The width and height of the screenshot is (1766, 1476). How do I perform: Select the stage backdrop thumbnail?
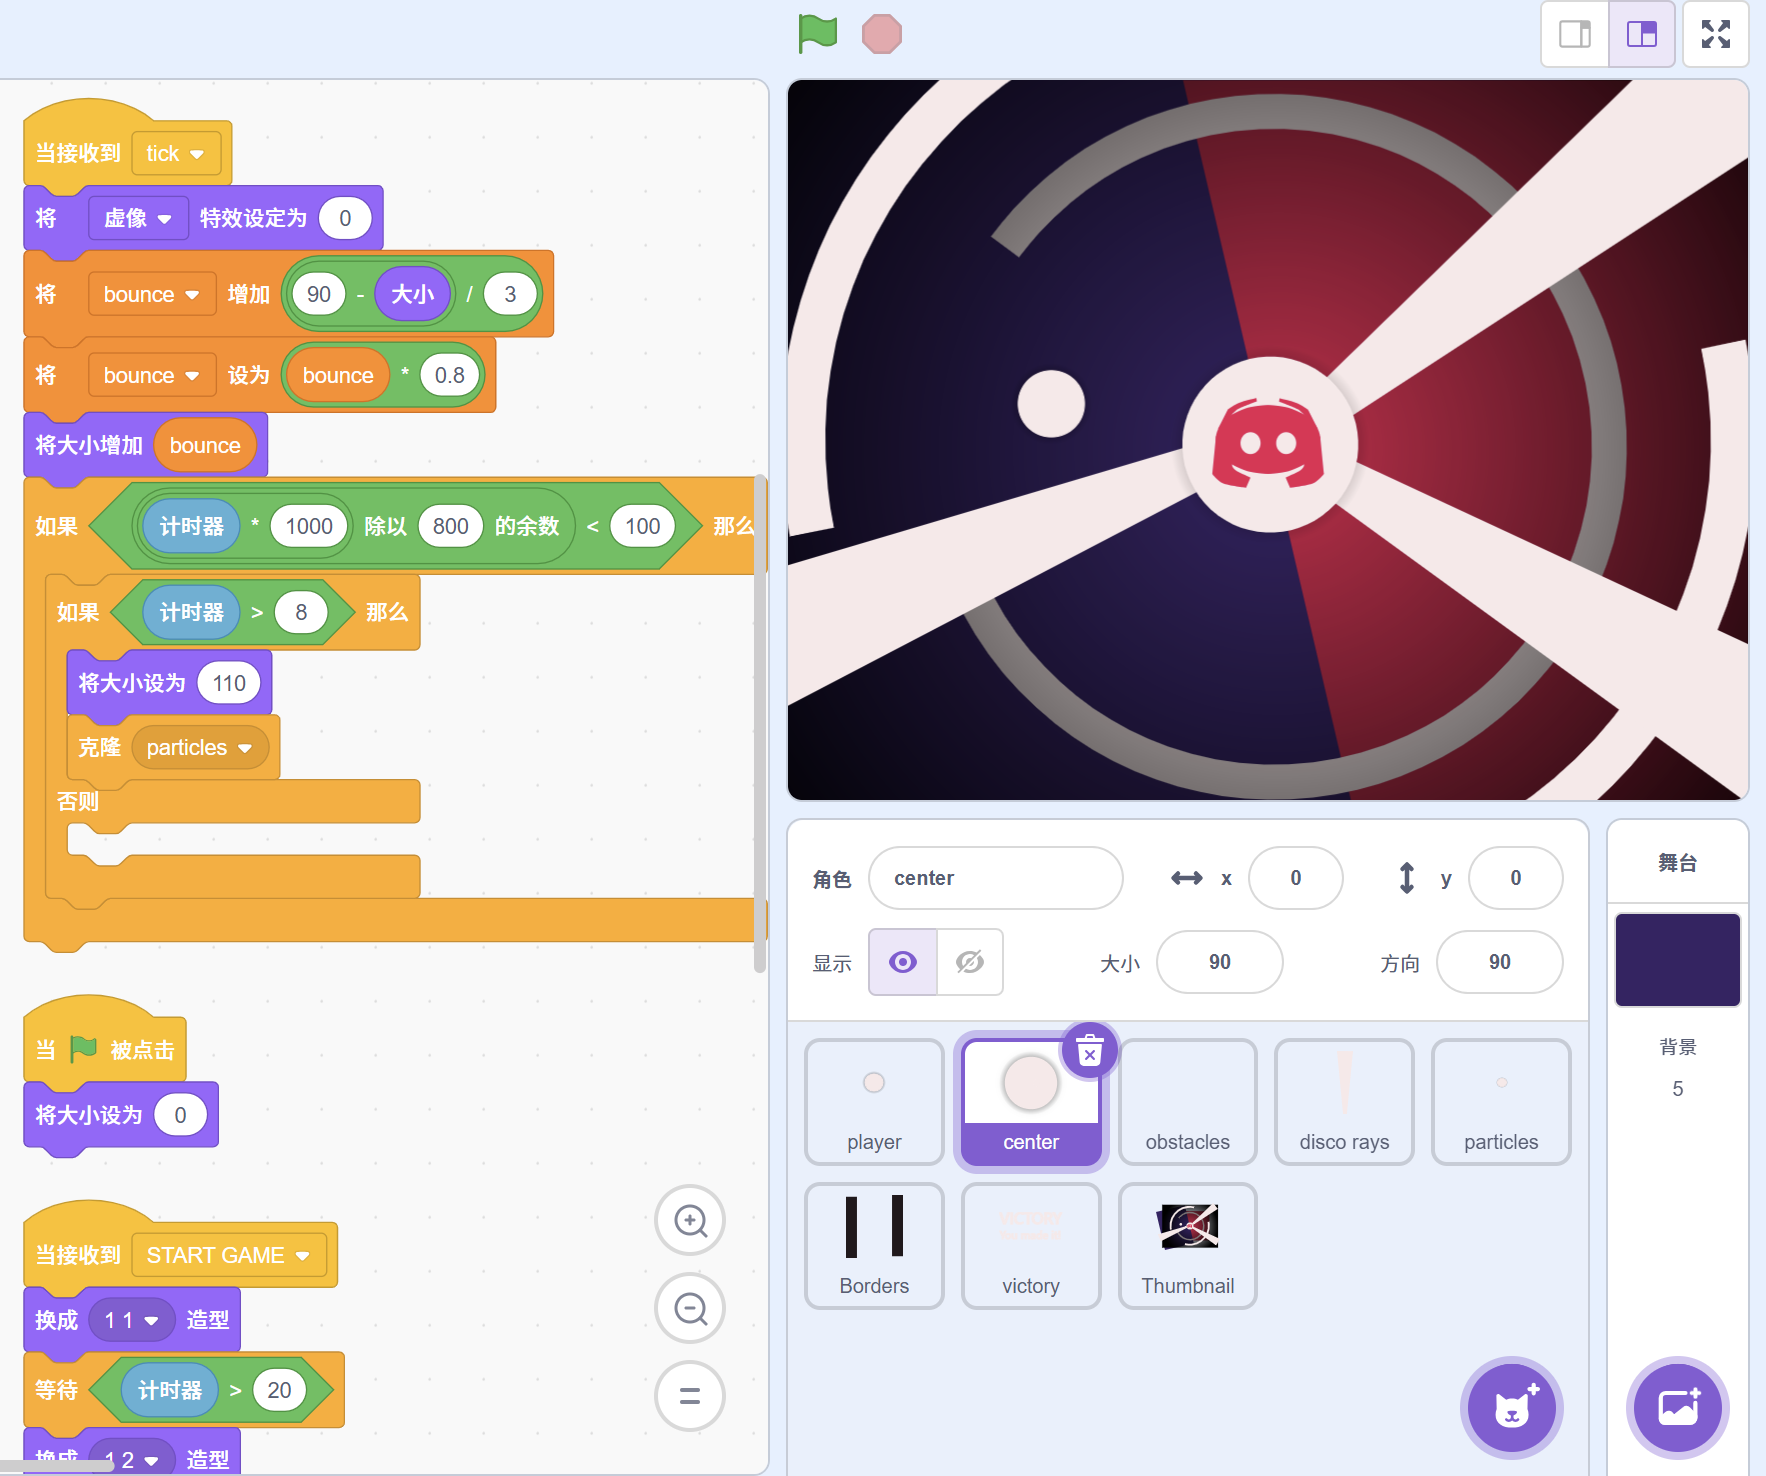pyautogui.click(x=1677, y=960)
